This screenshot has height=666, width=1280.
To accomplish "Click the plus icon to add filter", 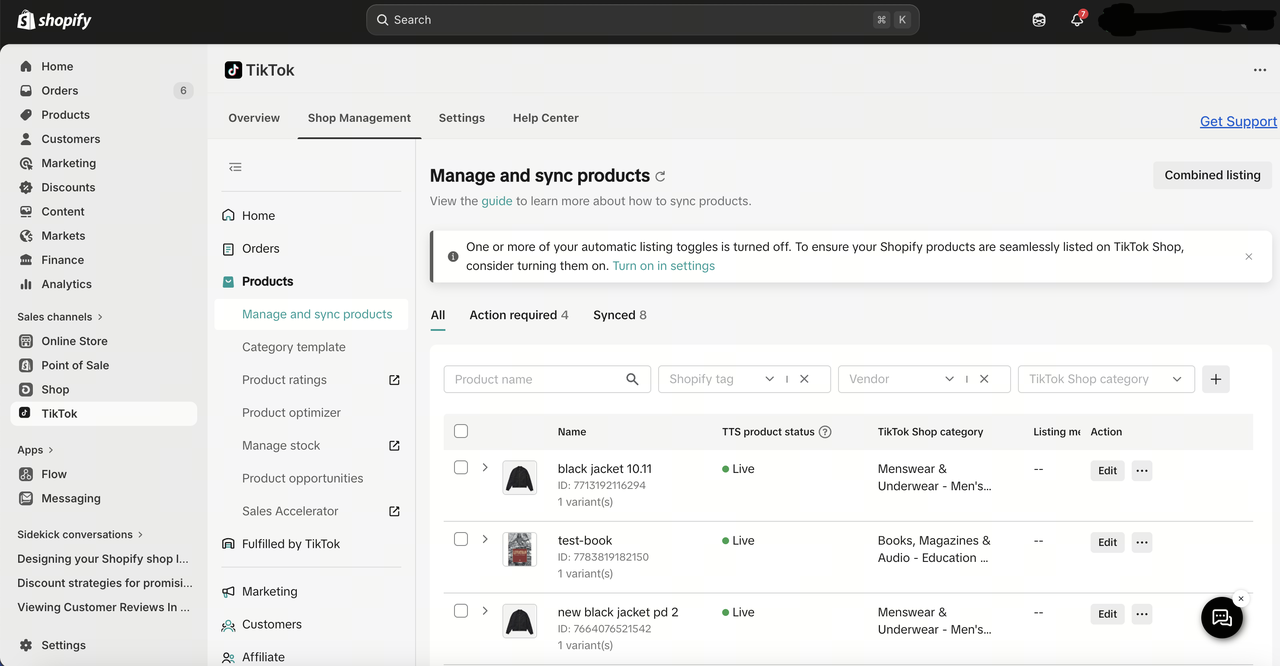I will [1216, 379].
